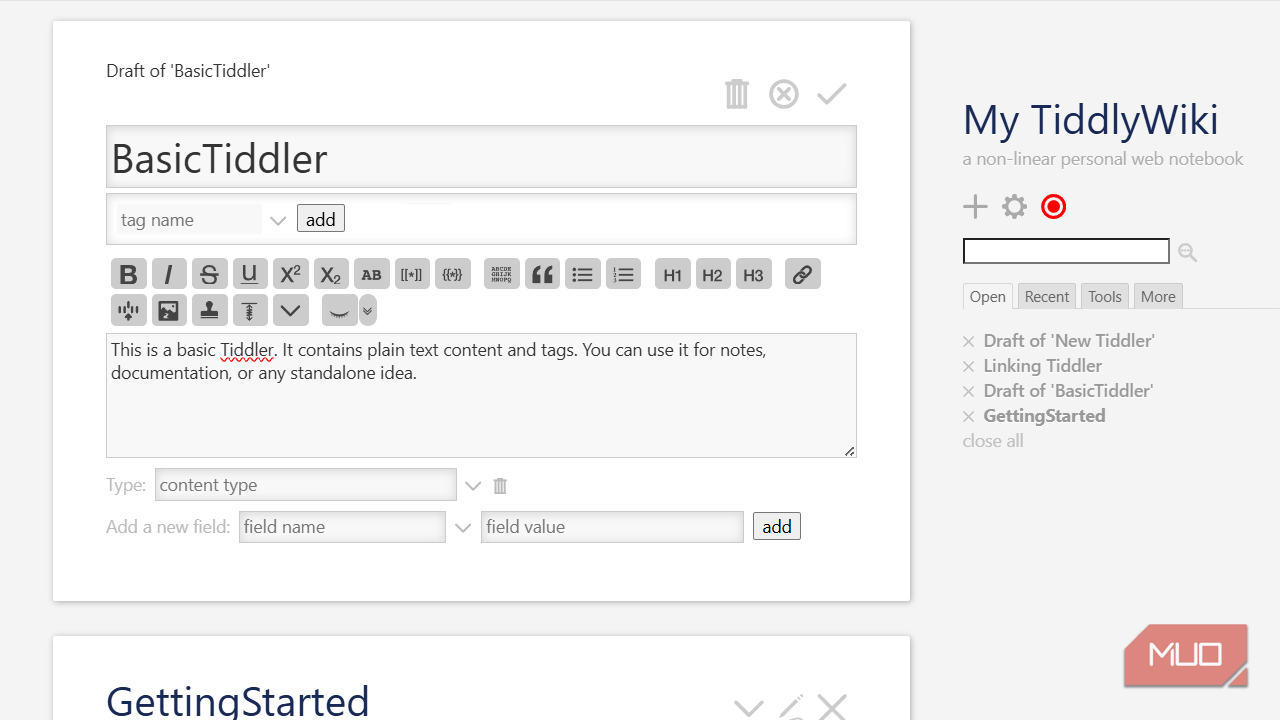Apply underline formatting
The height and width of the screenshot is (720, 1280).
point(250,274)
